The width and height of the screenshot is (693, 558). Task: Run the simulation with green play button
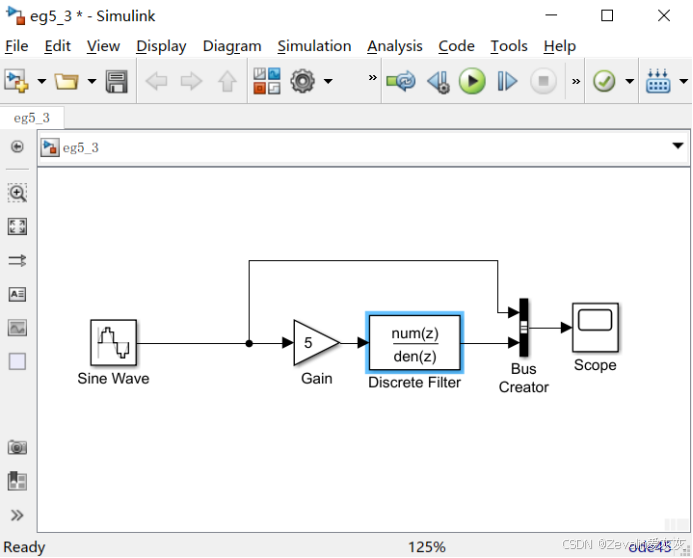coord(472,81)
